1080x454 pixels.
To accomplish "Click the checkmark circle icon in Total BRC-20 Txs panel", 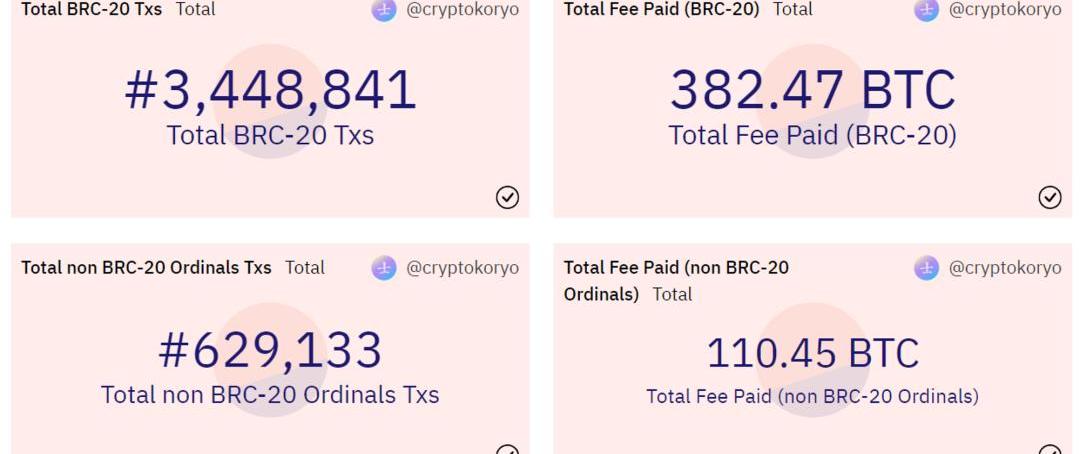I will (508, 198).
